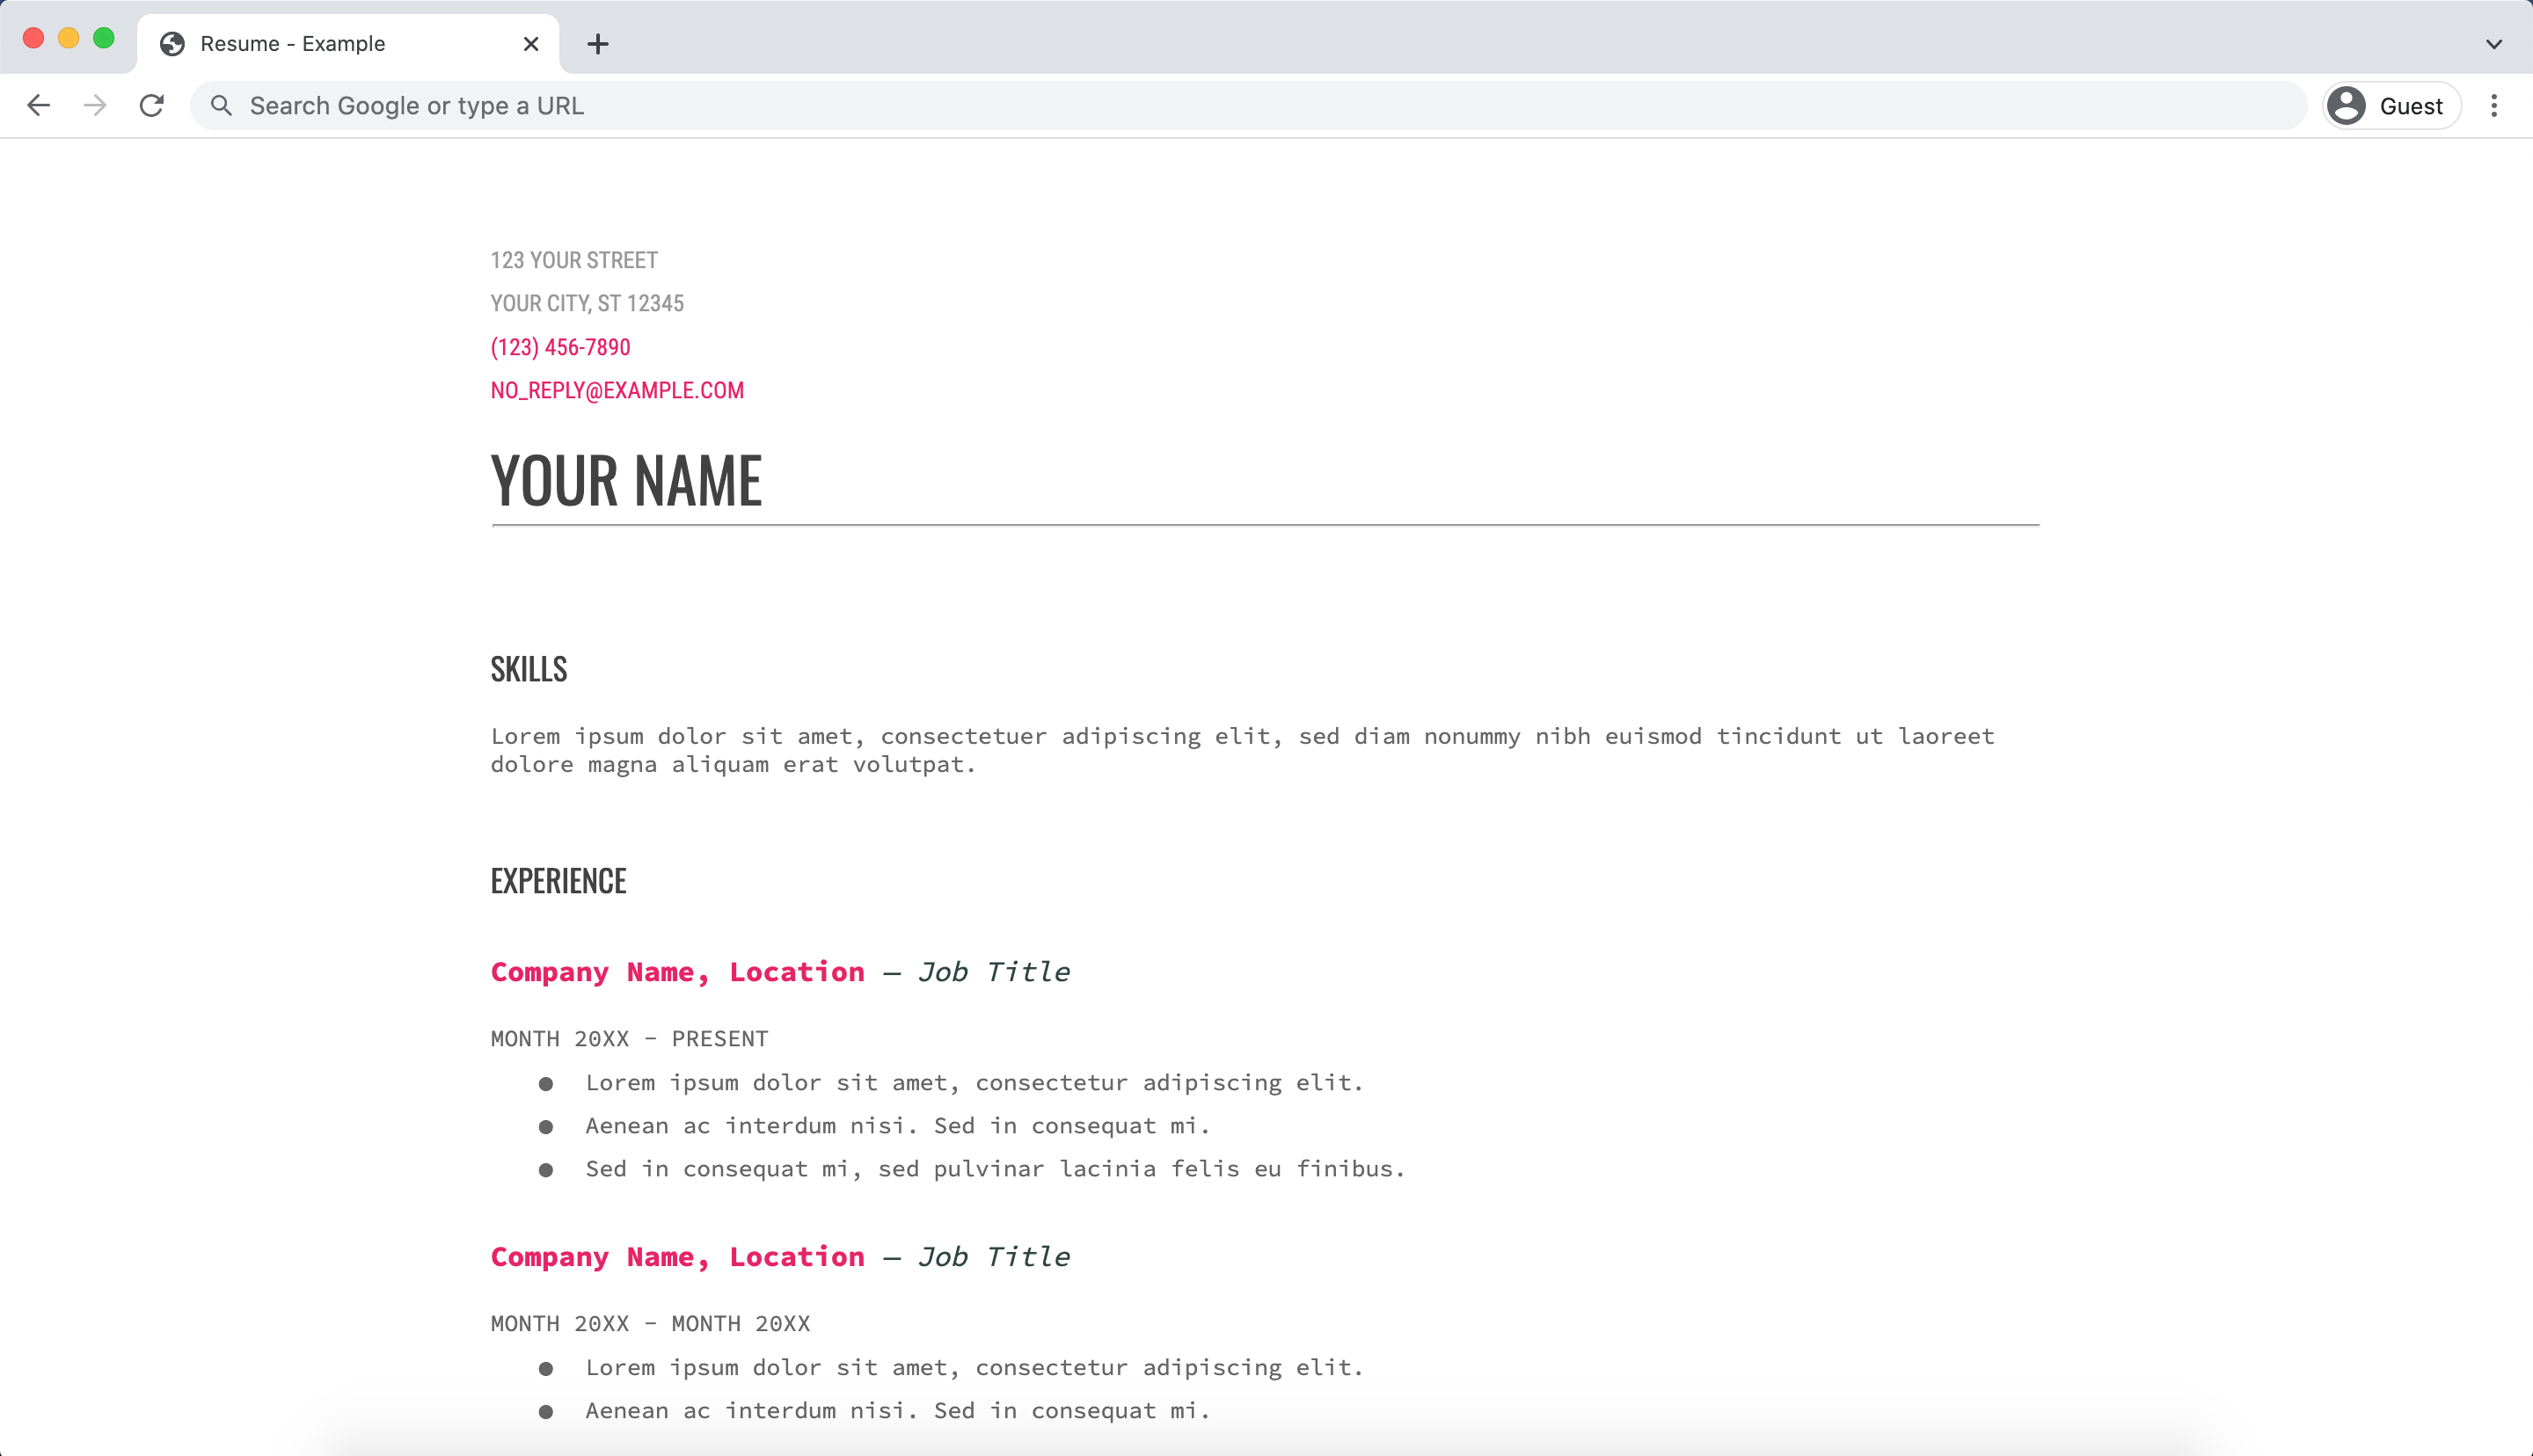Reload the current page
Image resolution: width=2533 pixels, height=1456 pixels.
pos(152,105)
